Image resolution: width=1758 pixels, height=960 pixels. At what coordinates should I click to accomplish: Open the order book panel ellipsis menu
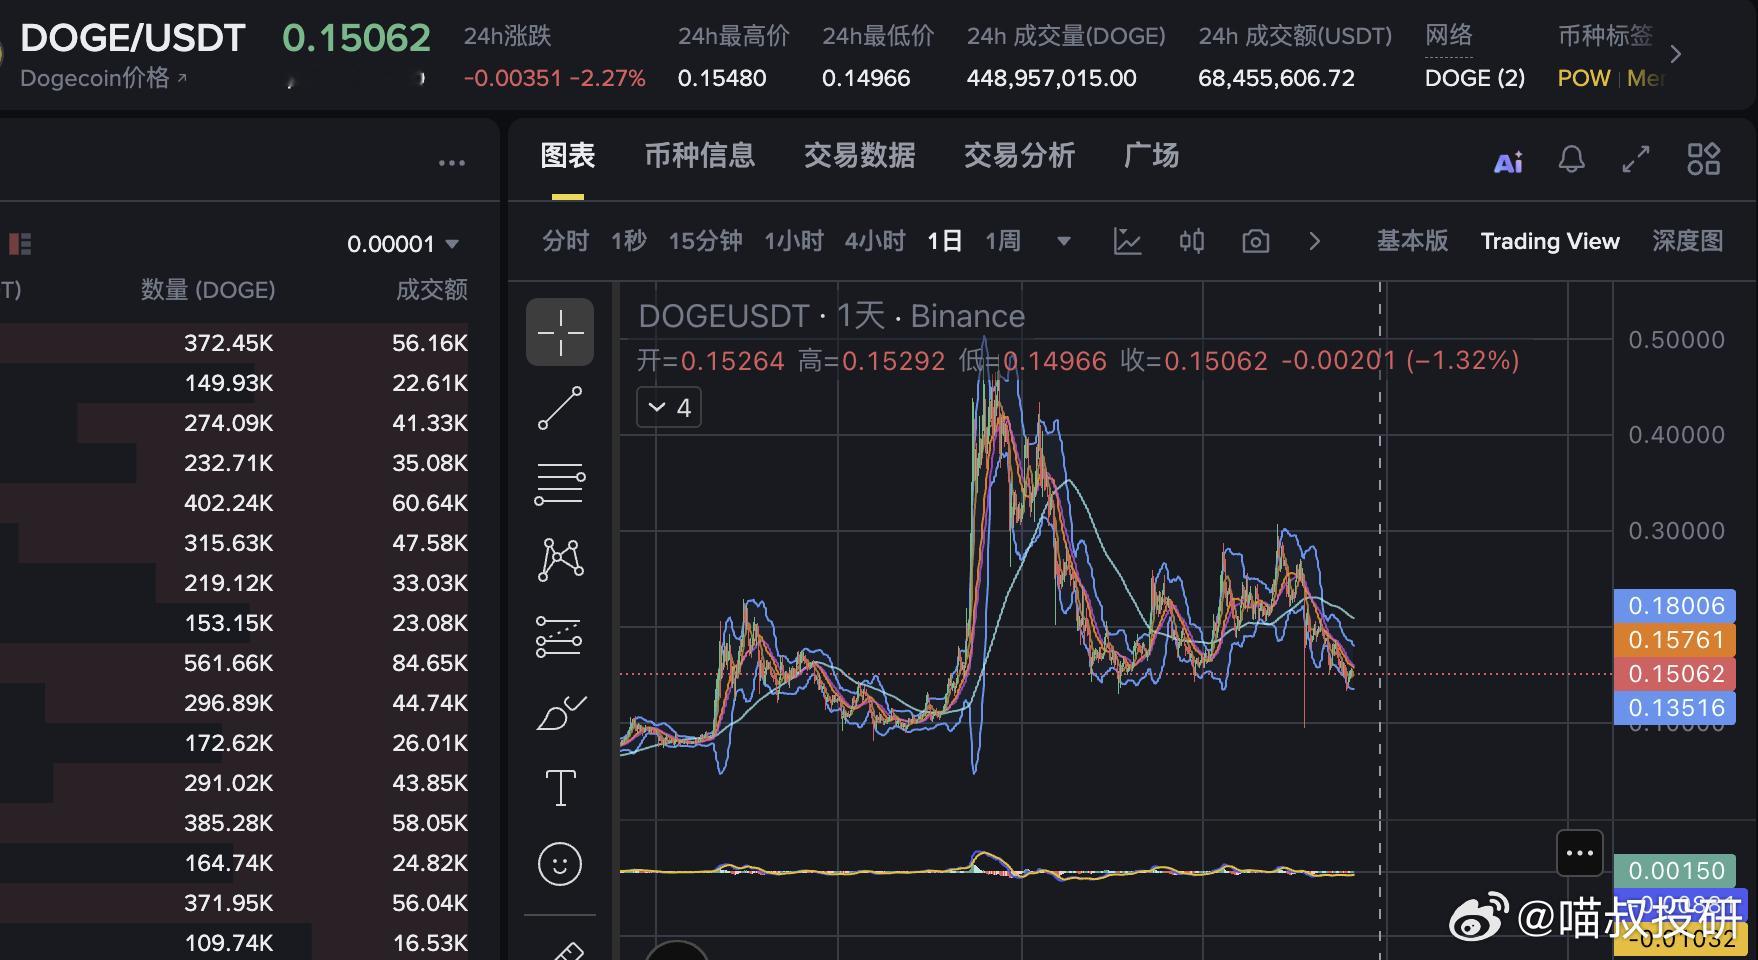click(451, 162)
